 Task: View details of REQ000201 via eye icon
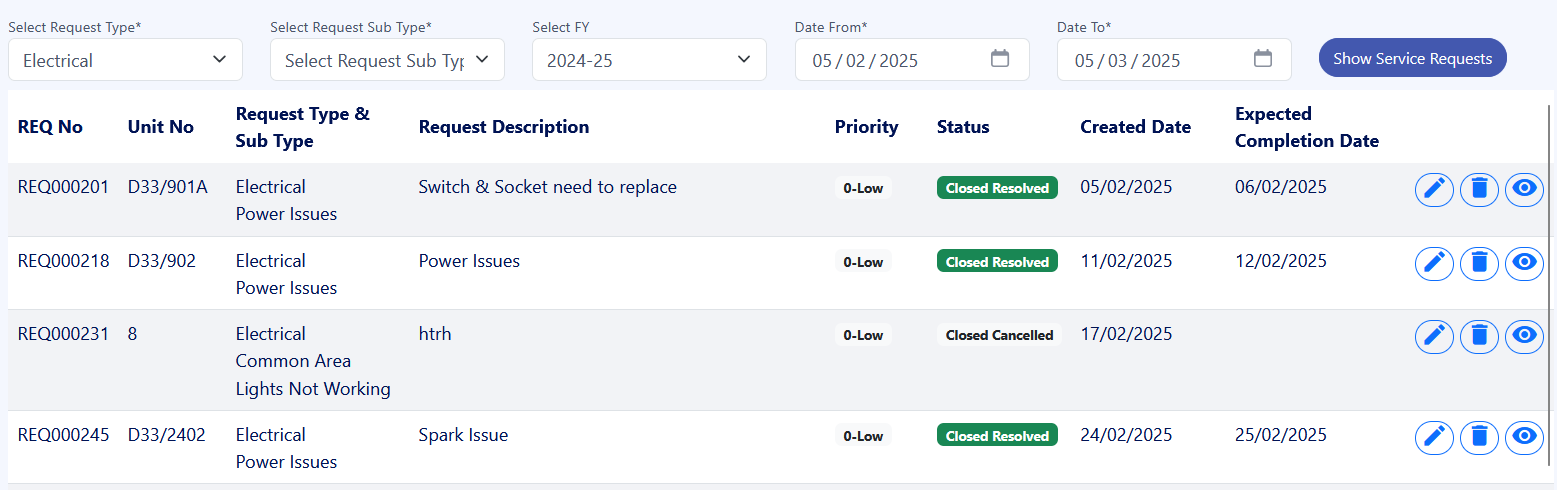(1524, 189)
